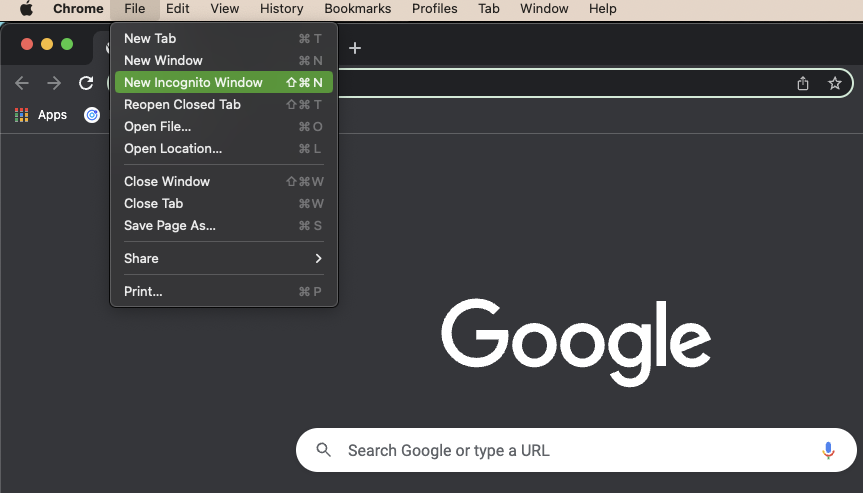Bookmark this page with star icon
The width and height of the screenshot is (863, 493).
pos(835,83)
